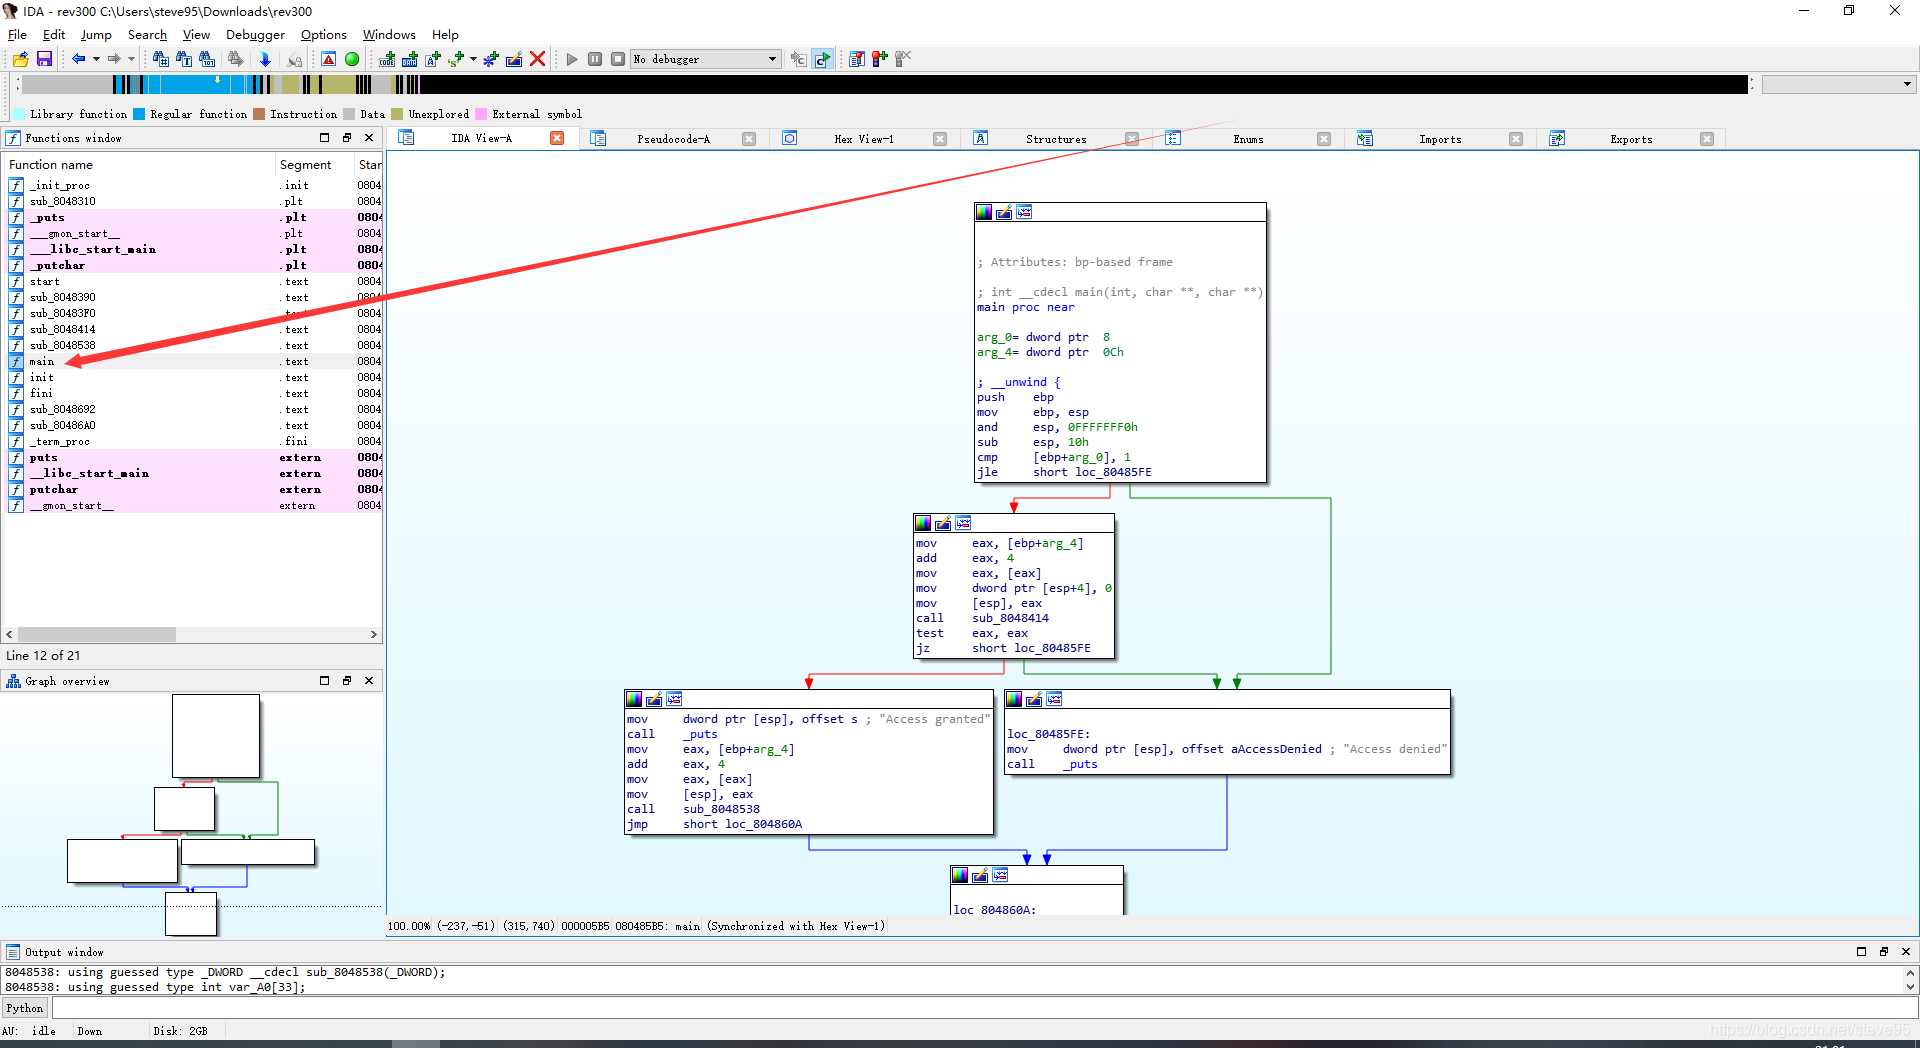
Task: Open the Options menu
Action: [324, 35]
